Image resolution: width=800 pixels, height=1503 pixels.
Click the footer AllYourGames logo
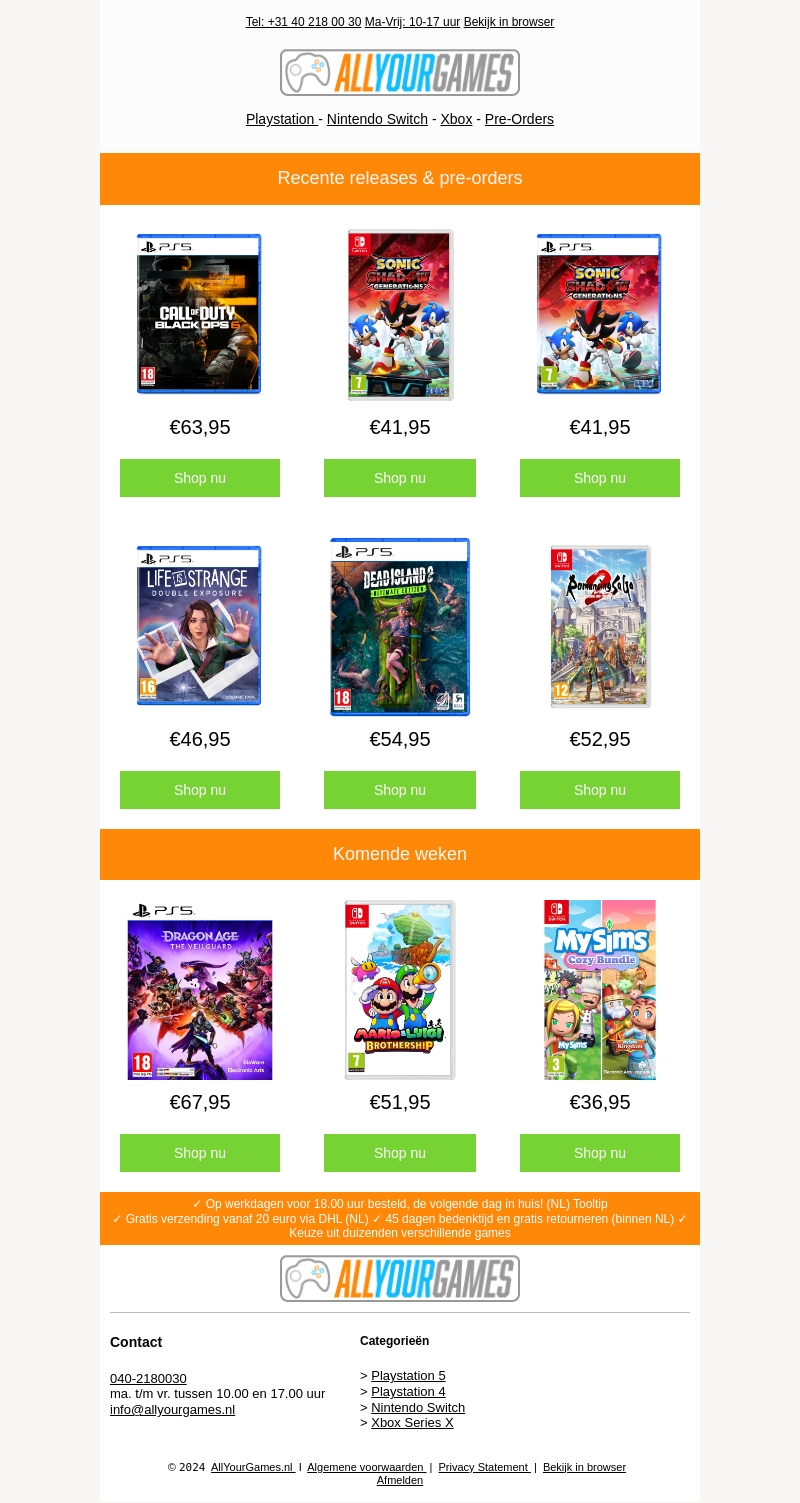pos(400,1278)
